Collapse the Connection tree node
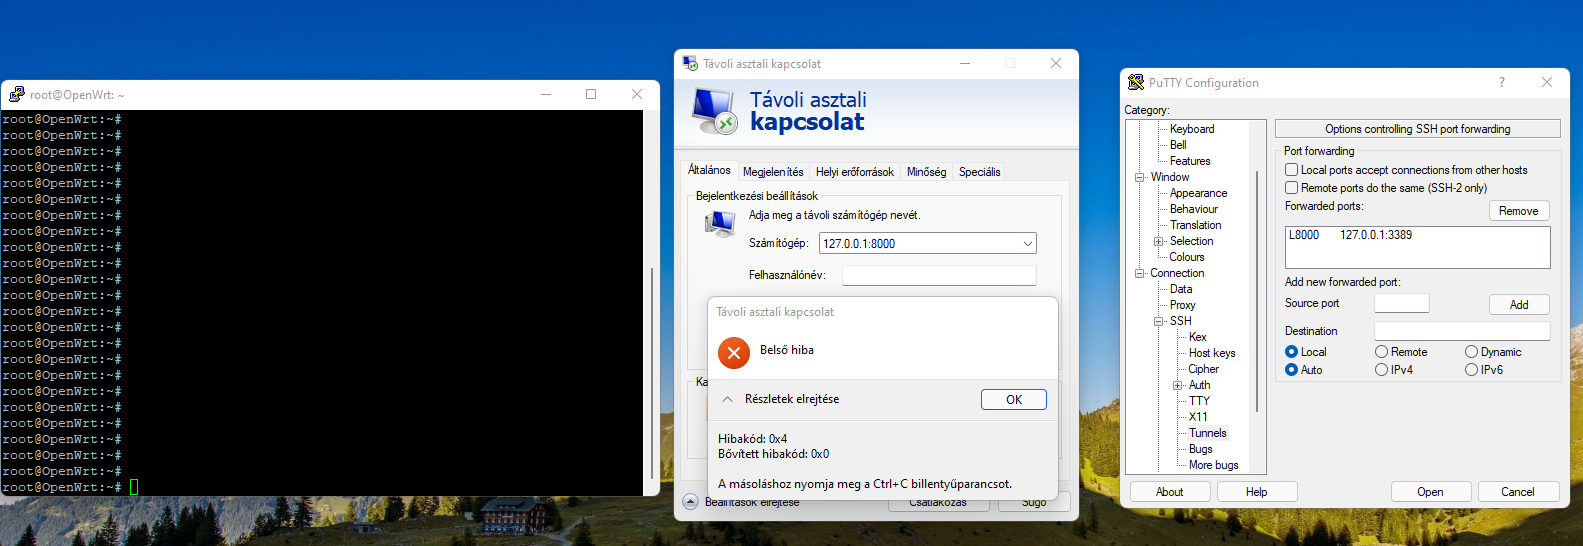Viewport: 1583px width, 546px height. 1139,273
